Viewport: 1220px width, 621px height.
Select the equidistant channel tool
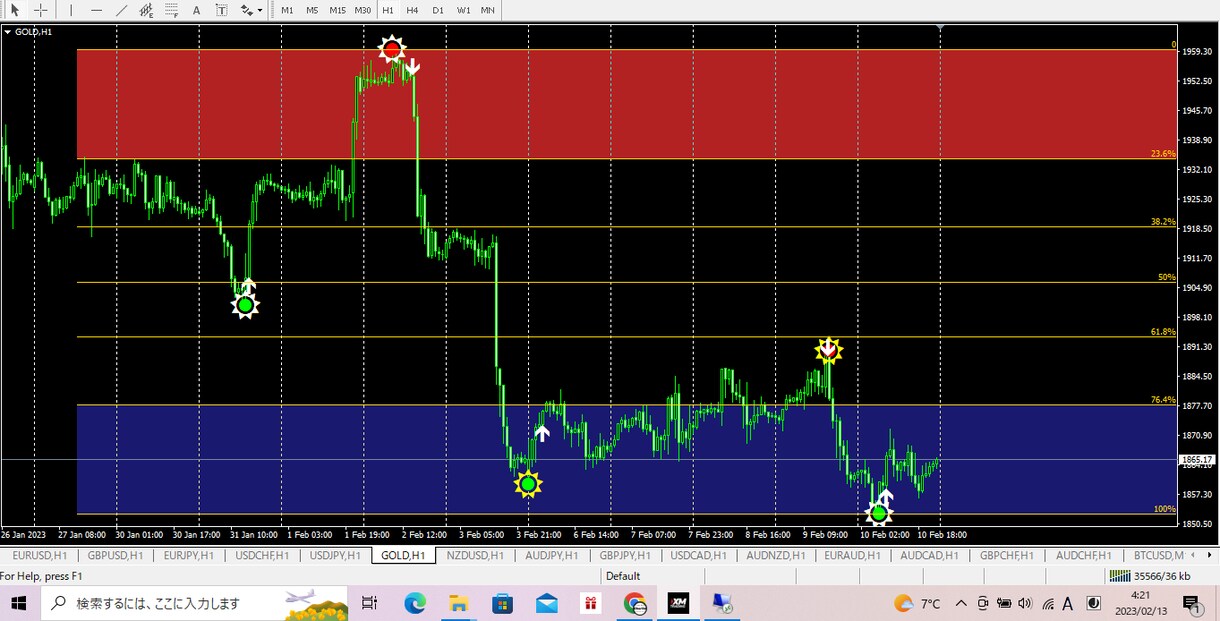pyautogui.click(x=146, y=10)
